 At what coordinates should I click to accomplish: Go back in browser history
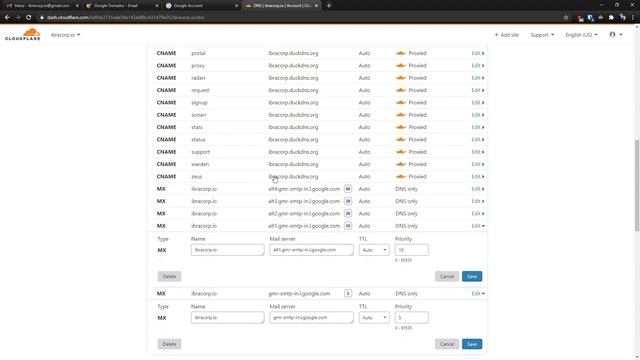(x=7, y=18)
